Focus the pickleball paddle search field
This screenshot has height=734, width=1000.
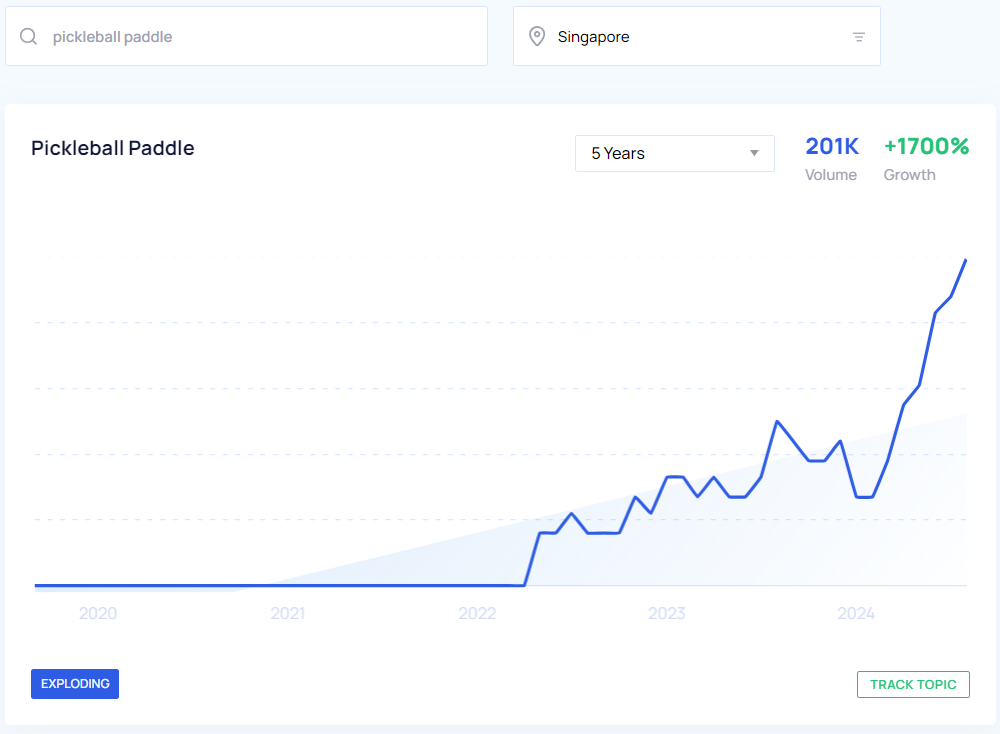pyautogui.click(x=260, y=37)
